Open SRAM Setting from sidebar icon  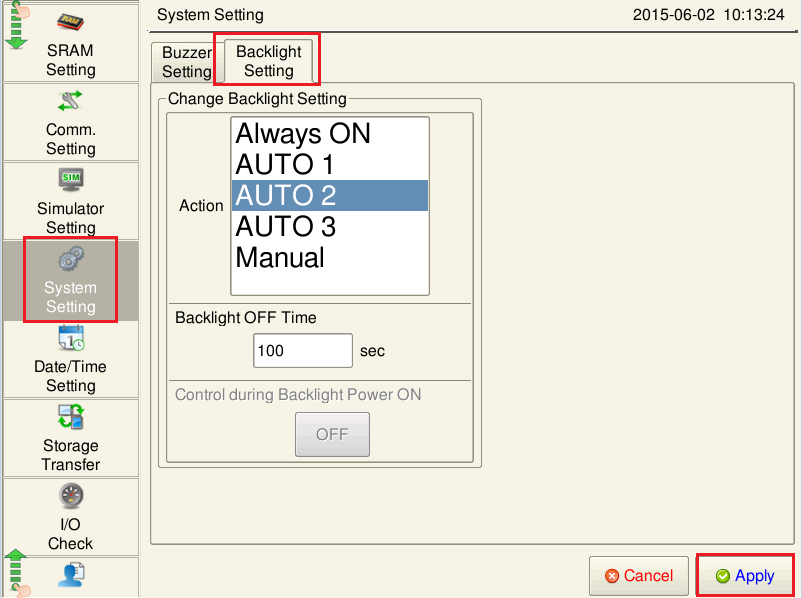click(x=70, y=20)
